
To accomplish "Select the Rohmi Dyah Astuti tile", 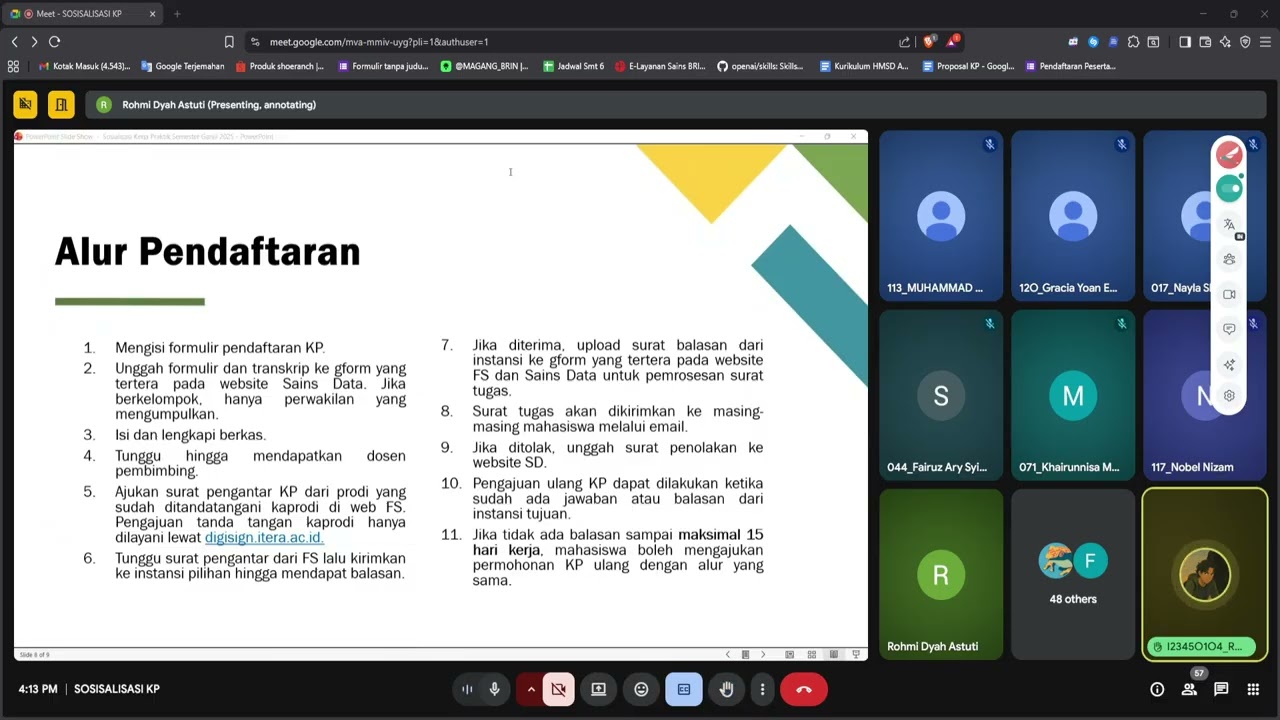I will click(941, 574).
